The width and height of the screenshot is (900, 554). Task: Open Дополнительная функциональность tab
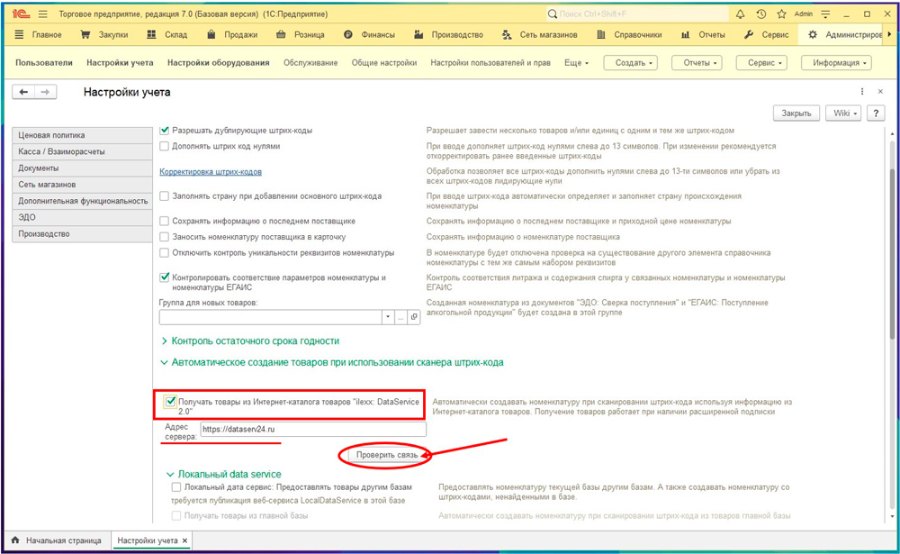pos(82,201)
